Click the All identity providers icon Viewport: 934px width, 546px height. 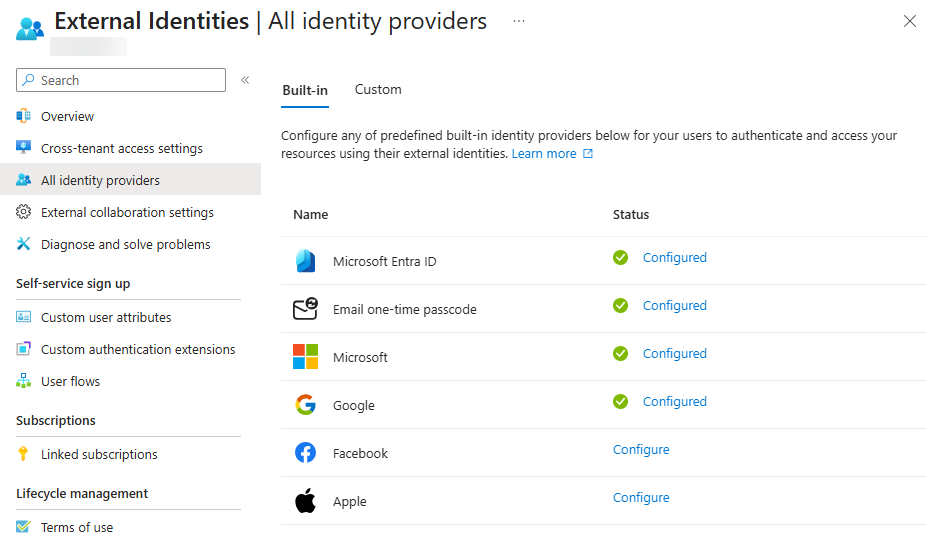(x=23, y=180)
